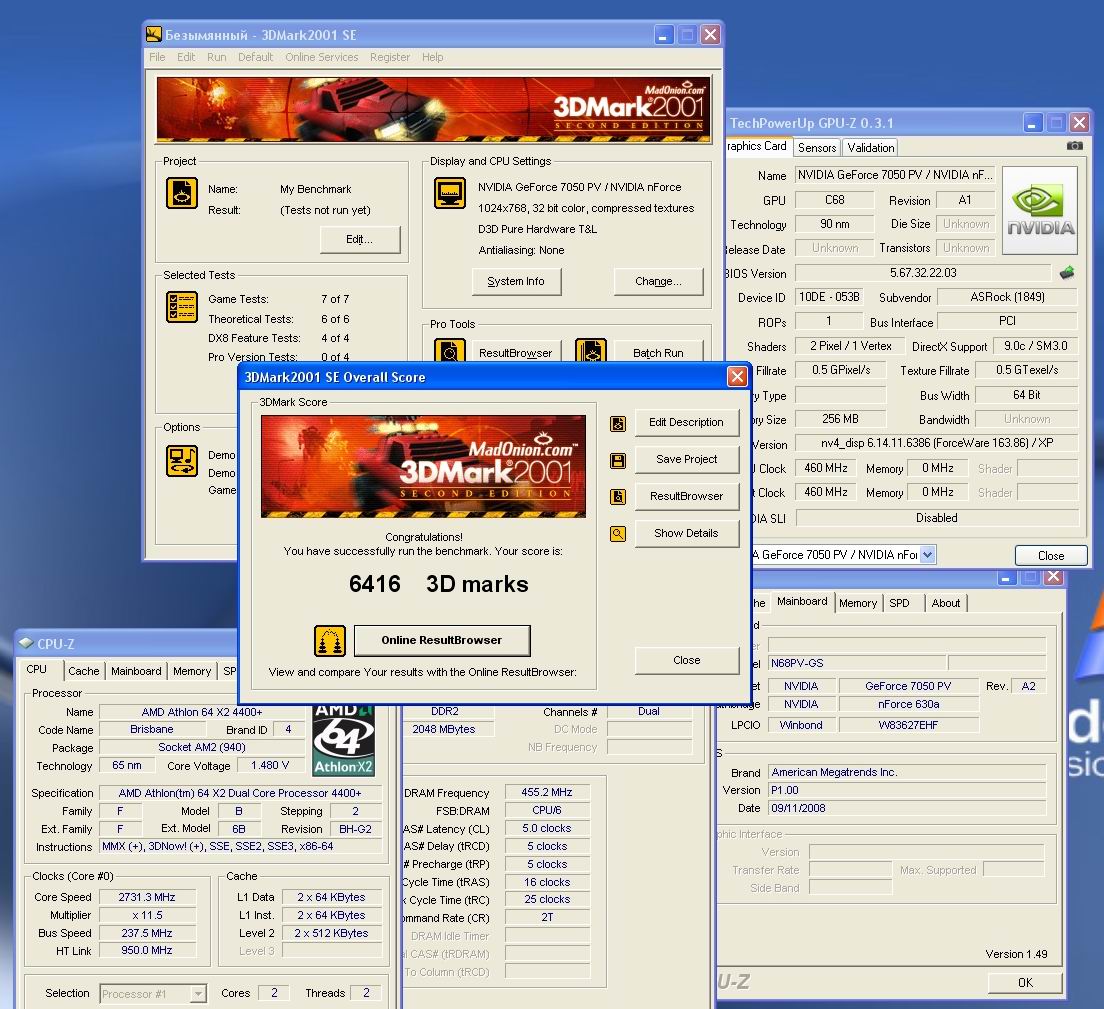Click the Edit Description icon in score dialog
The image size is (1104, 1009).
[618, 424]
